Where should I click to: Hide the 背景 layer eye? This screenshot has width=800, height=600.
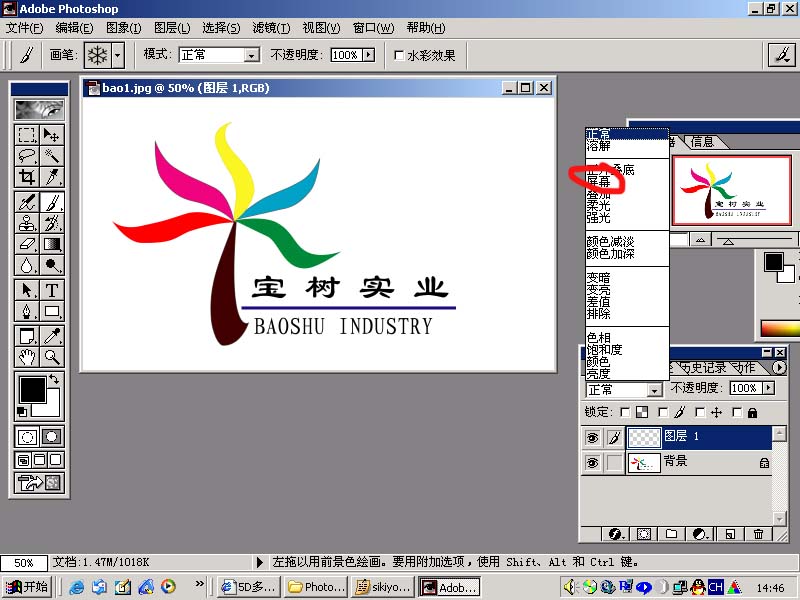pos(592,463)
